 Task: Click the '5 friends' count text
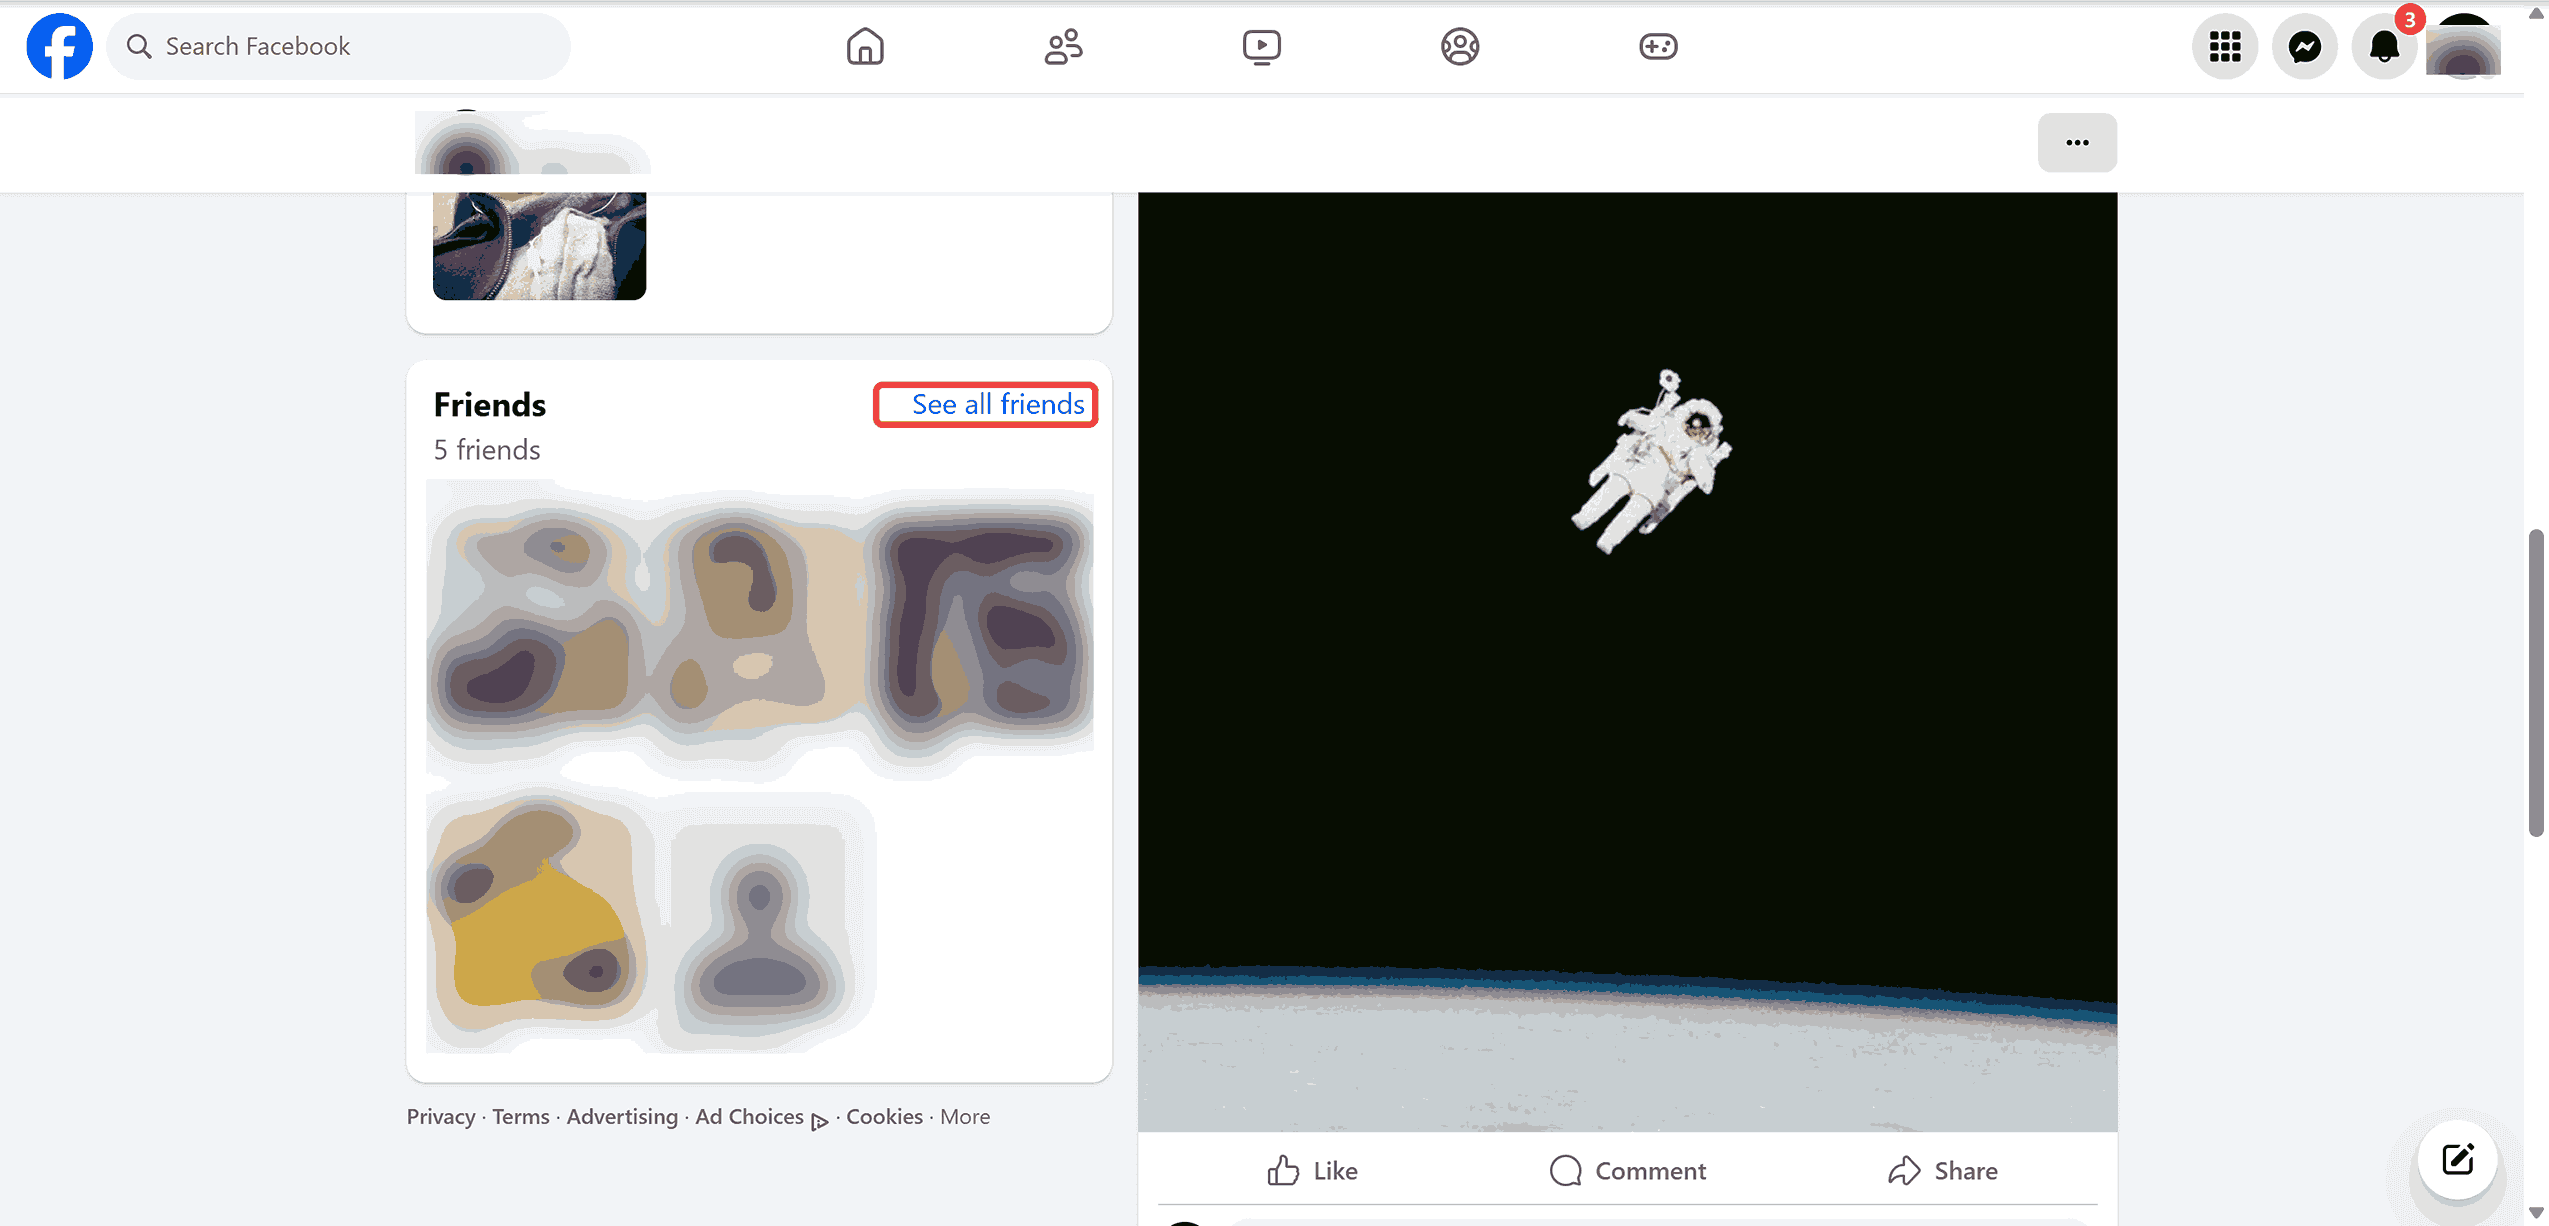coord(487,450)
